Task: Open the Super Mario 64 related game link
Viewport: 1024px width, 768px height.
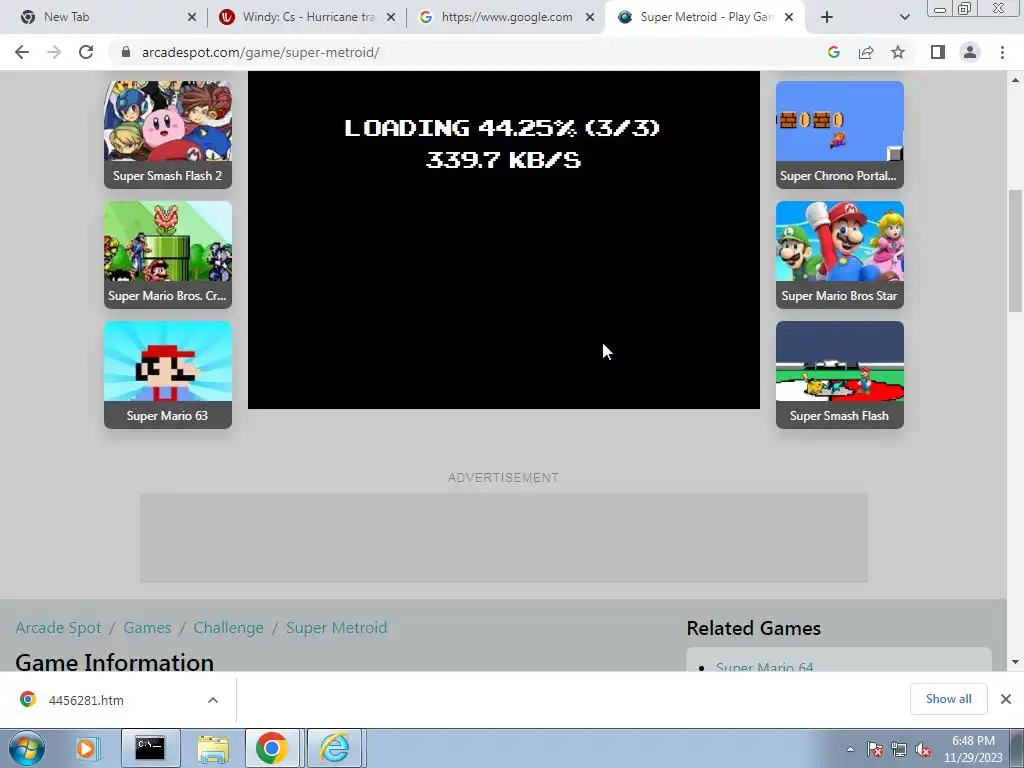Action: pyautogui.click(x=765, y=667)
